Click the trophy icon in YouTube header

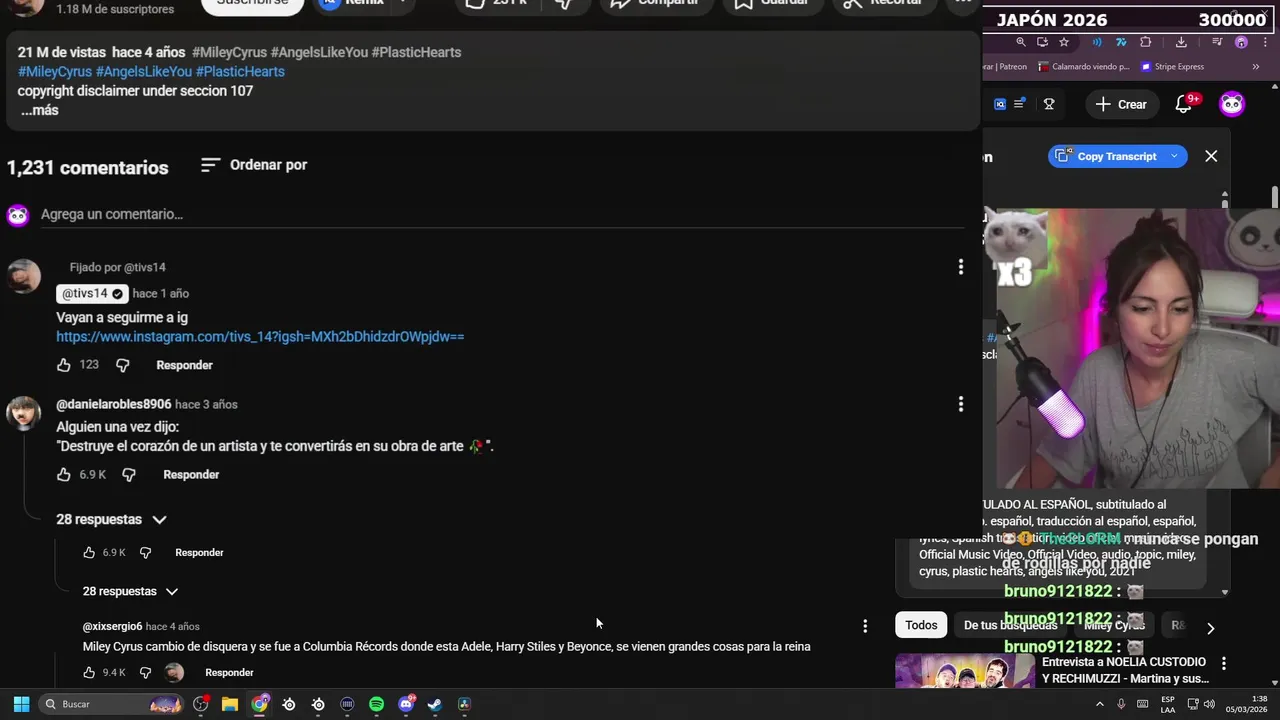(x=1049, y=104)
